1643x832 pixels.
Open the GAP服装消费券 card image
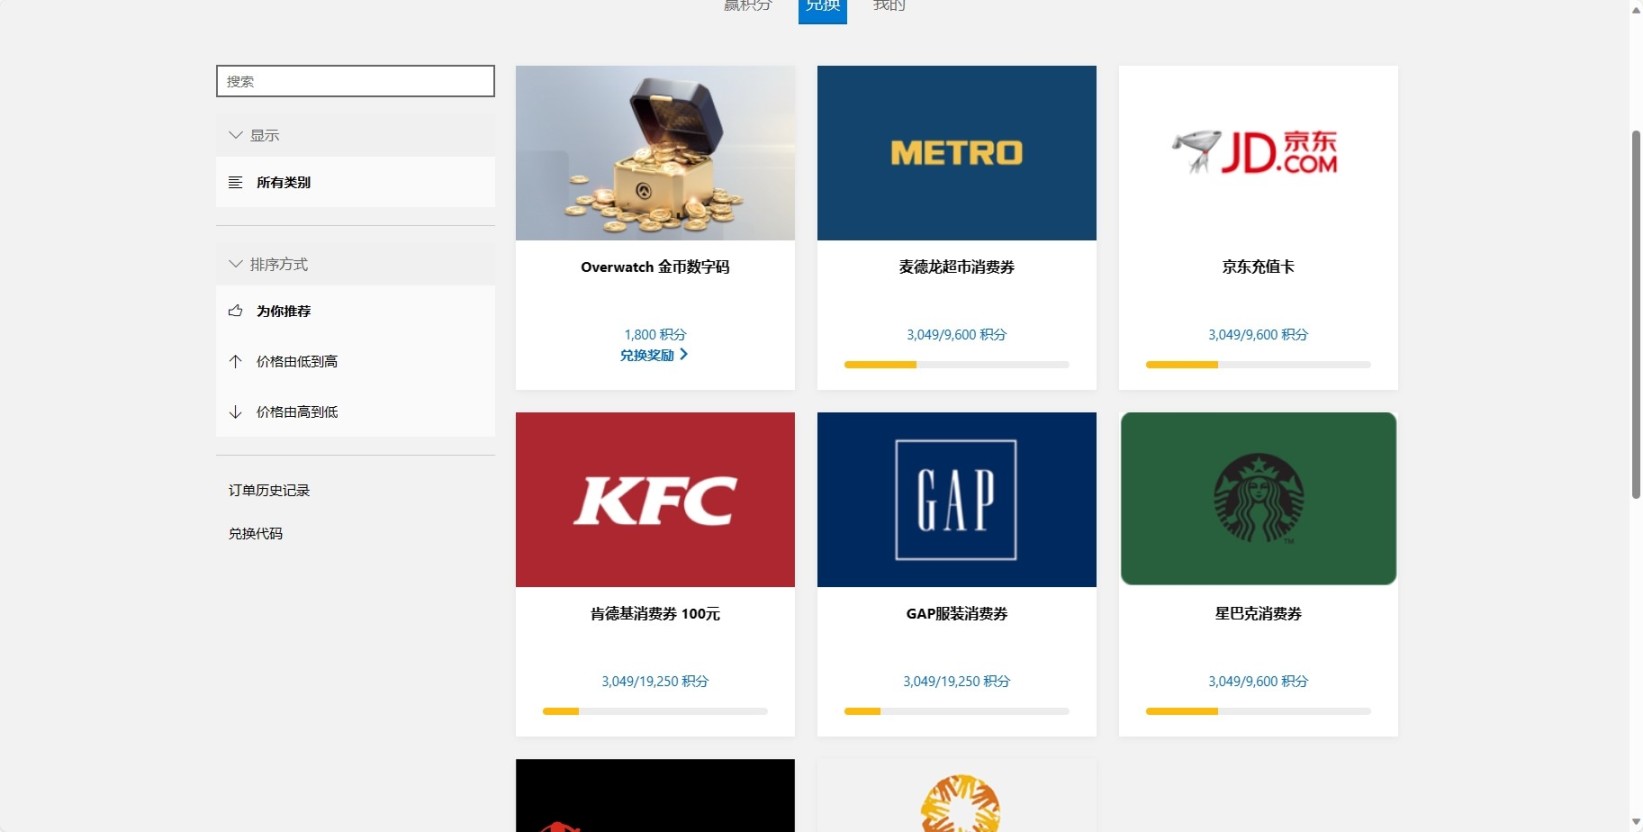coord(956,499)
